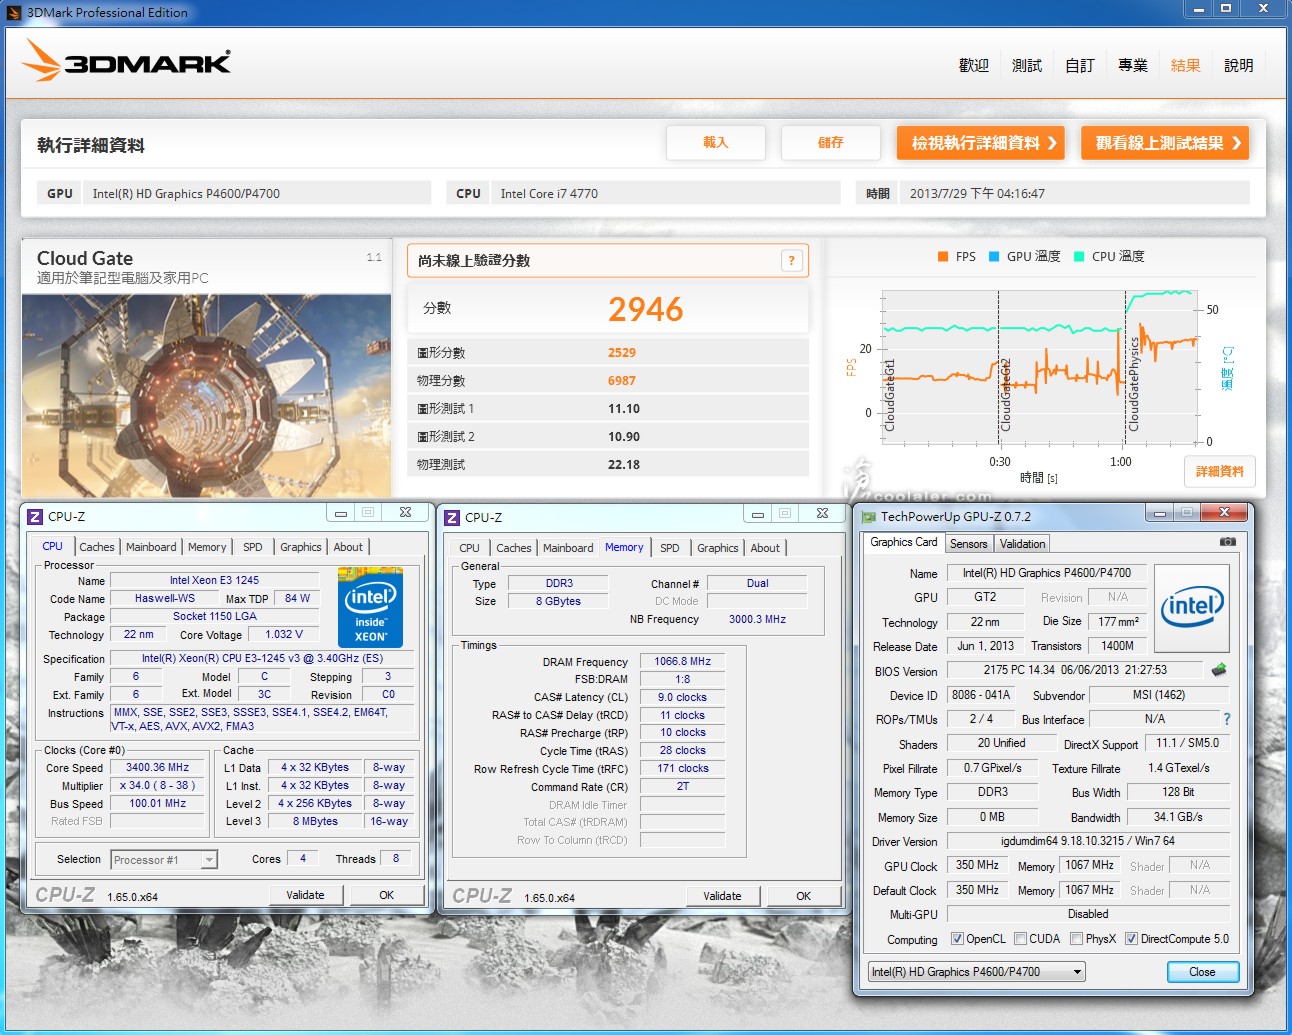Viewport: 1292px width, 1035px height.
Task: Click the 圖形分數 2529 value
Action: 622,353
